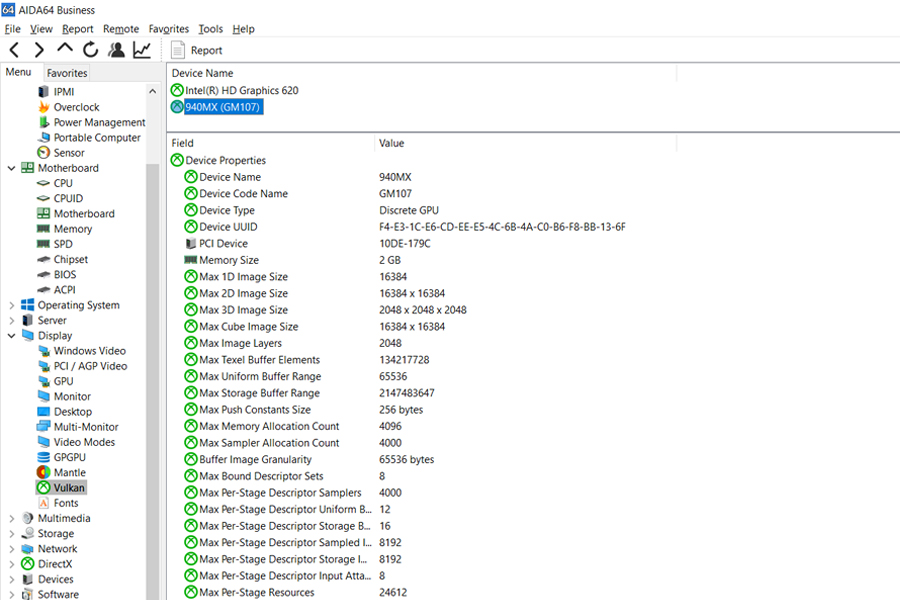Image resolution: width=900 pixels, height=600 pixels.
Task: Expand the Server node
Action: pos(11,320)
